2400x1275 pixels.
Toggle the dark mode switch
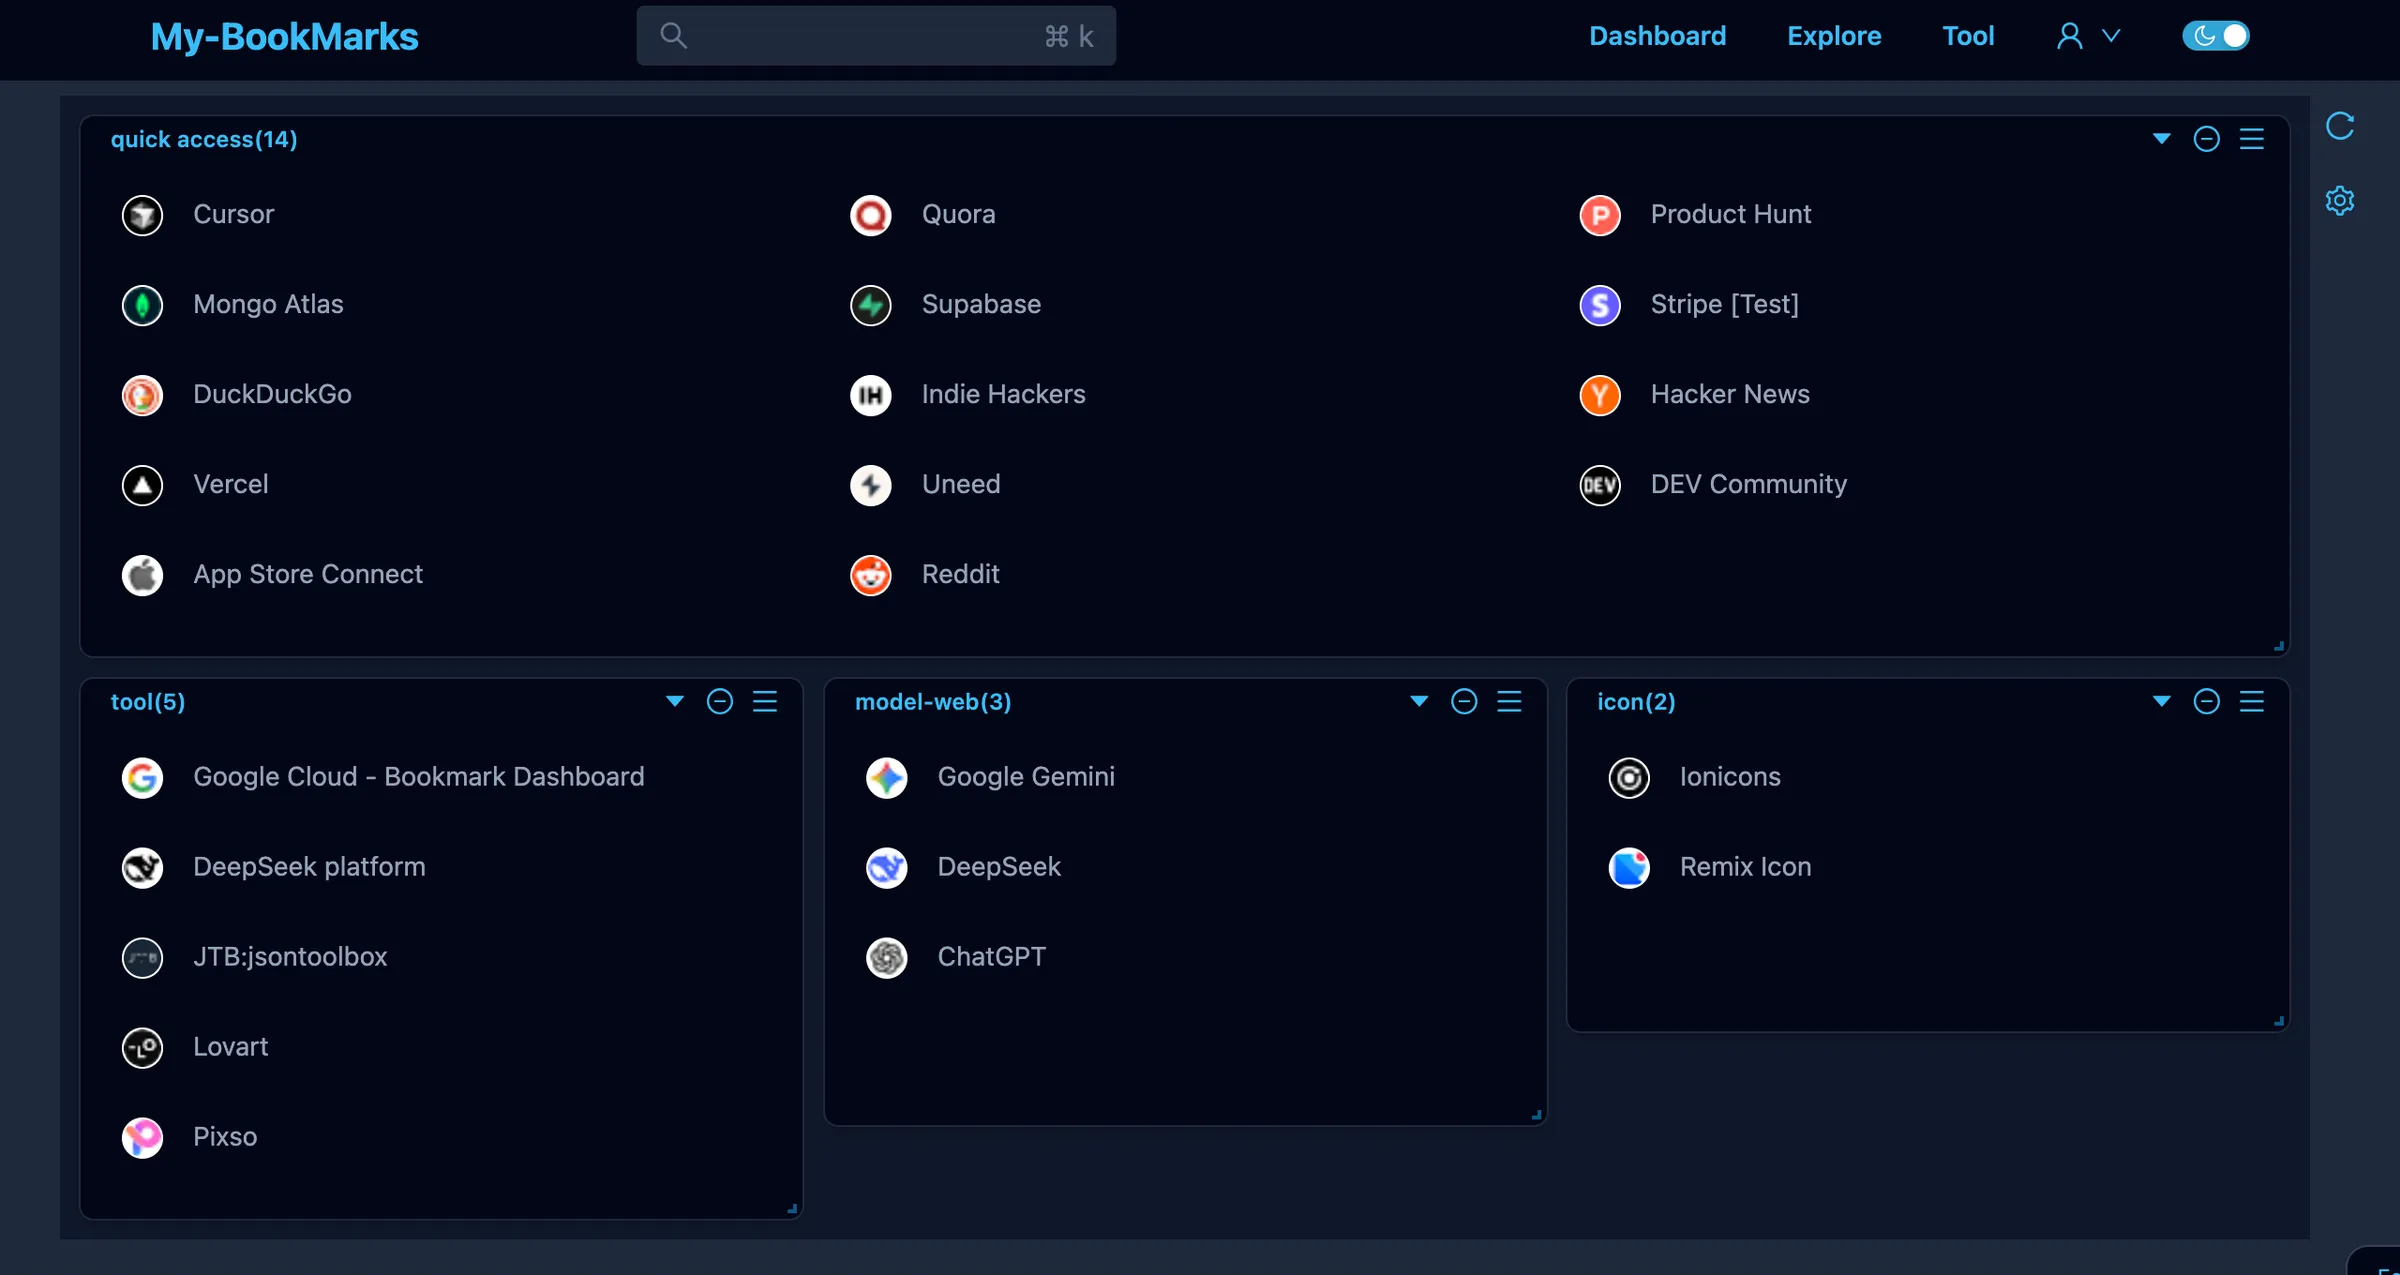(x=2215, y=35)
